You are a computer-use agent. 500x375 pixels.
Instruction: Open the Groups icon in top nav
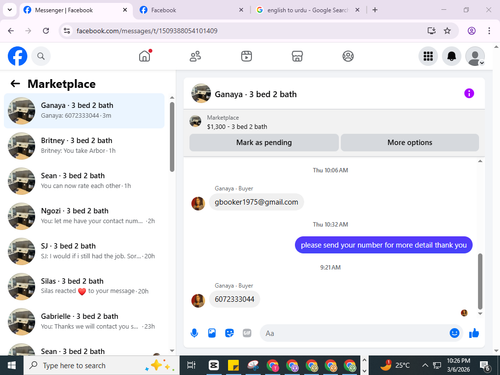pyautogui.click(x=348, y=56)
